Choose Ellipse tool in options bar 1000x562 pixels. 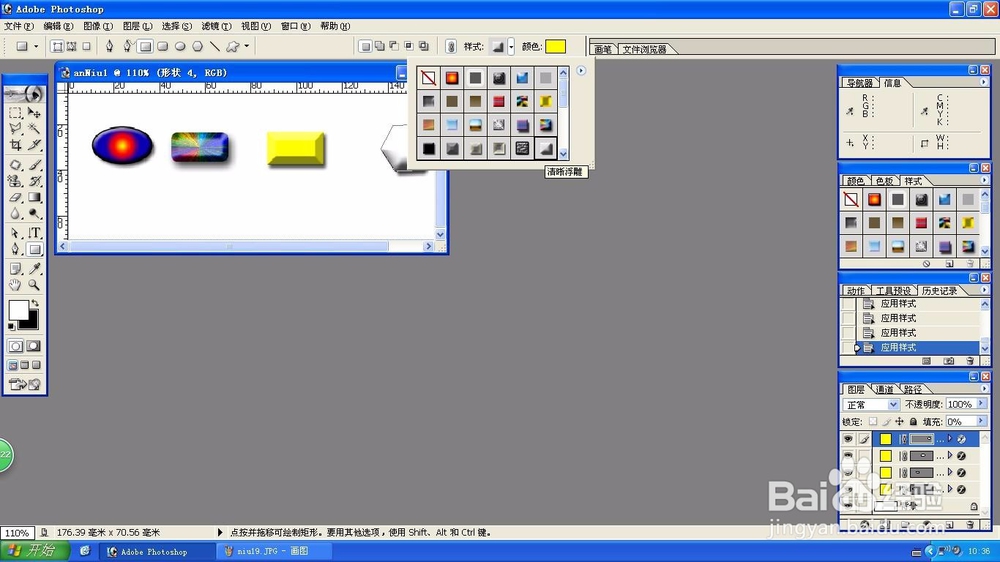(x=180, y=46)
